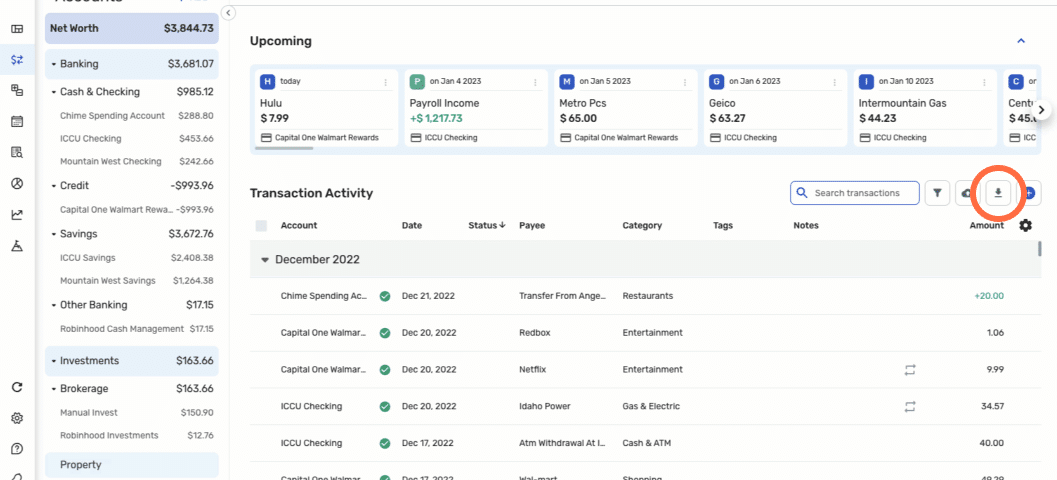Click the transaction list vertical scrollbar

(x=1039, y=248)
